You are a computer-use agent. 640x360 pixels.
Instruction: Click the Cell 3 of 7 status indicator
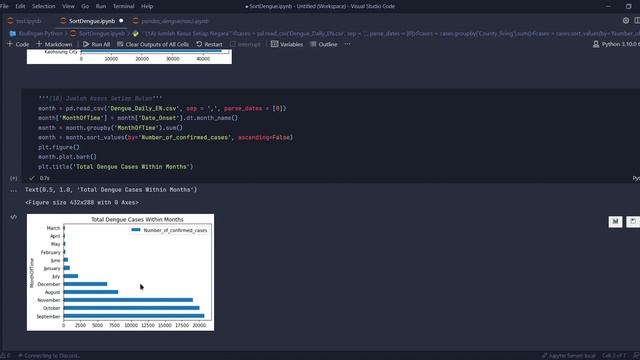coord(614,356)
